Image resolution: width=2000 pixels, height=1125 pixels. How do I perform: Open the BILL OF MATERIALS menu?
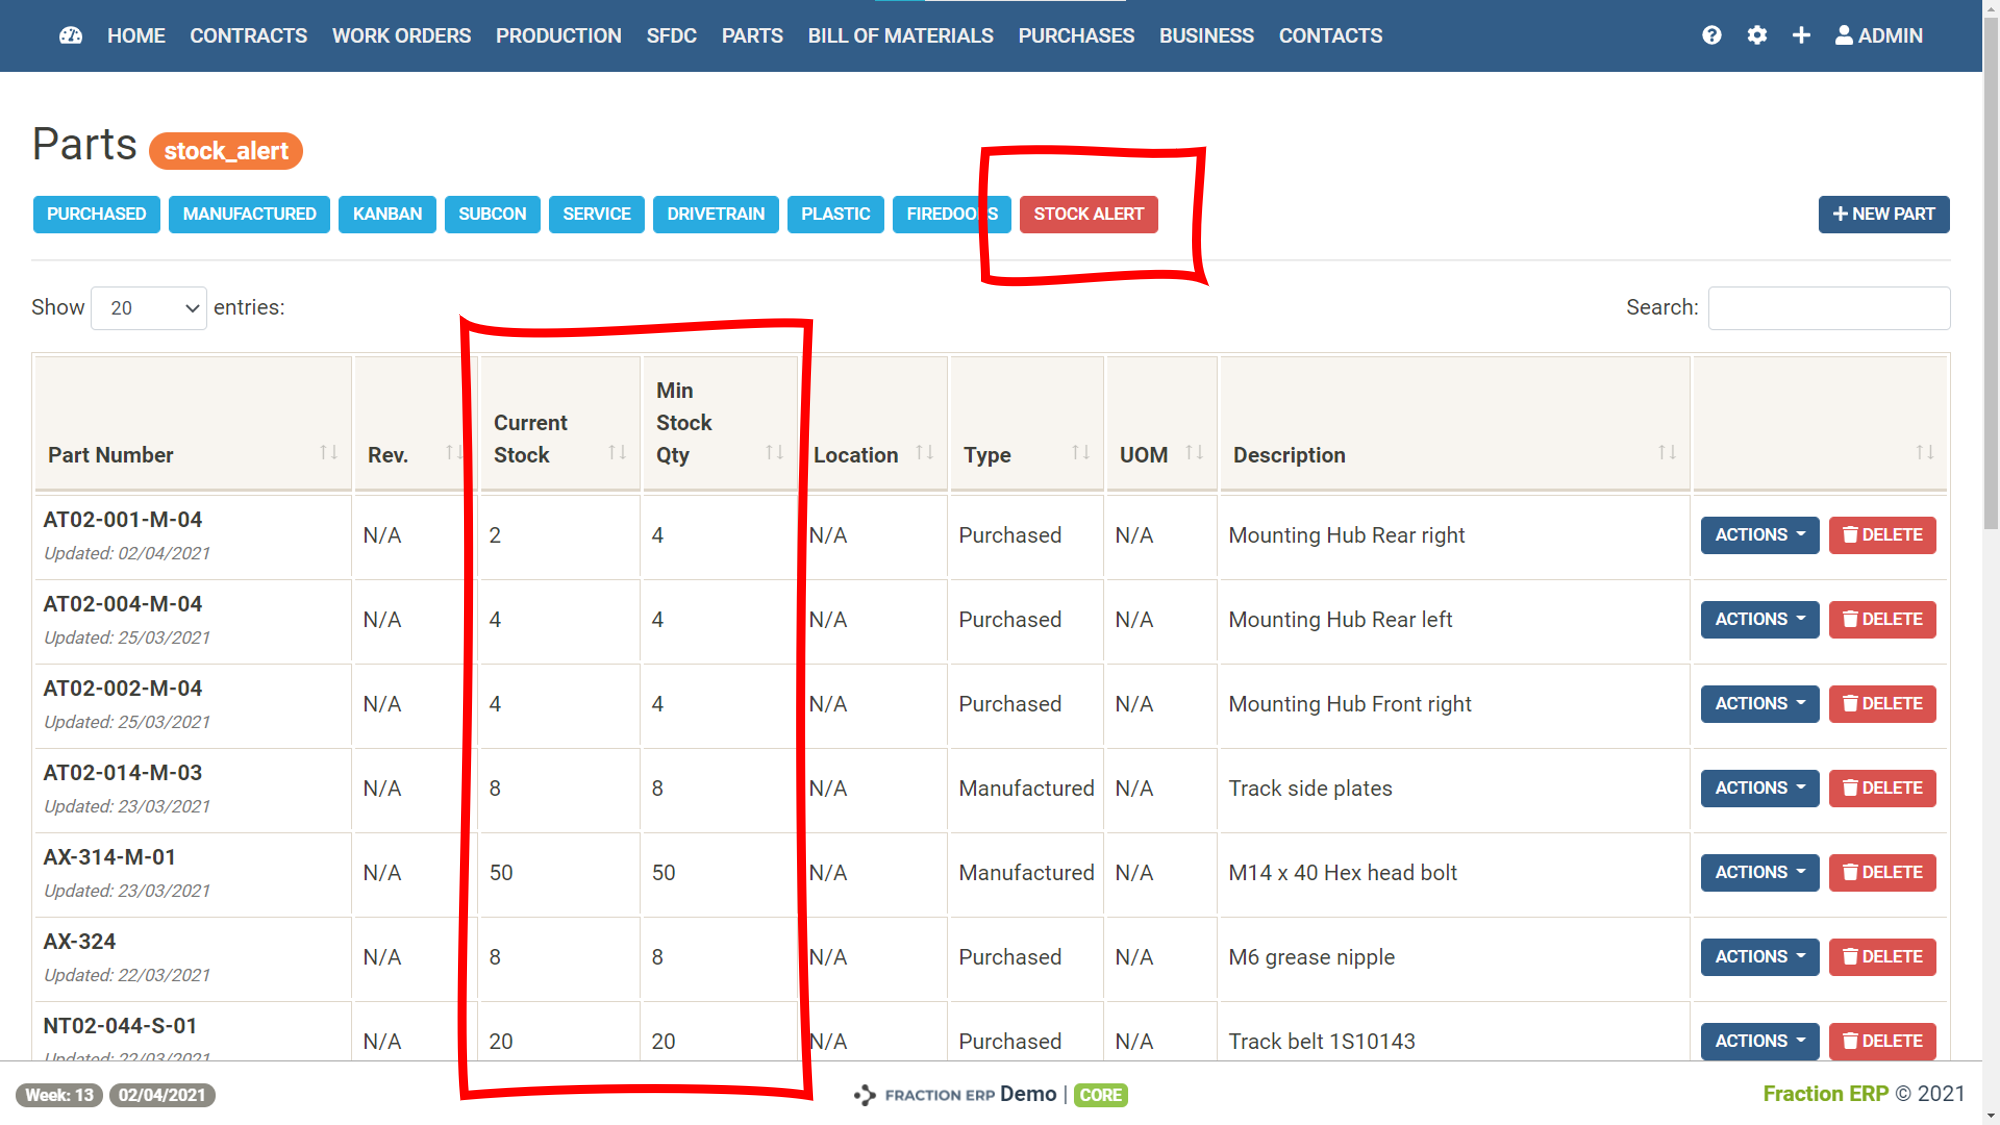click(x=900, y=36)
